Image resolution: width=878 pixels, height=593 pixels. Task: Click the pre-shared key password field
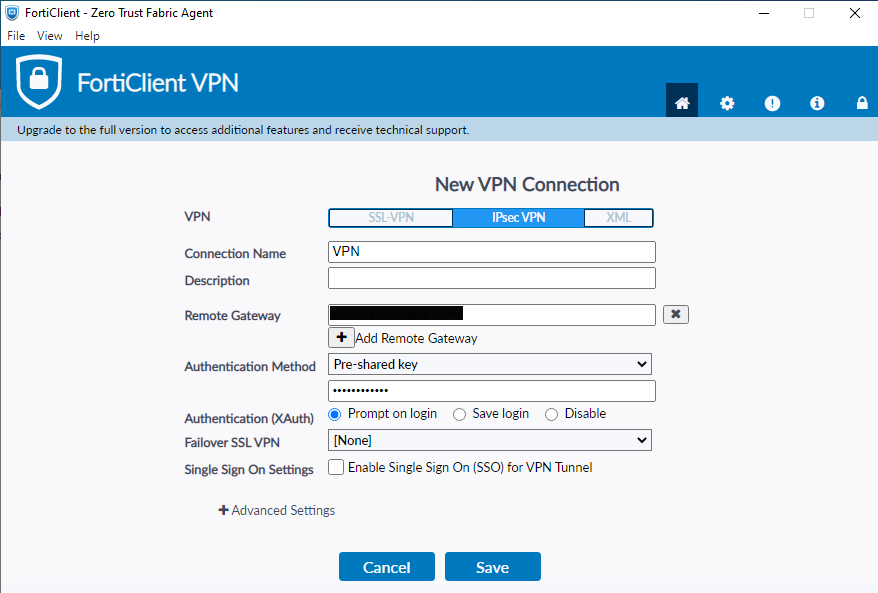coord(492,391)
